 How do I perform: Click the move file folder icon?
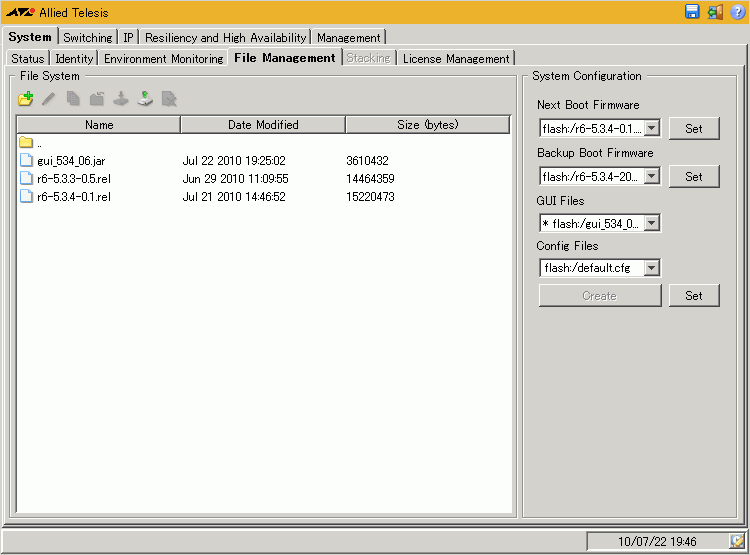coord(97,99)
